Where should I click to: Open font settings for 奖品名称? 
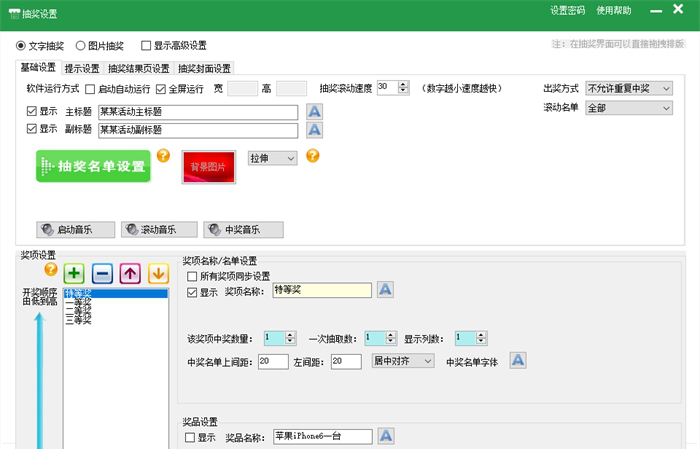[x=386, y=436]
